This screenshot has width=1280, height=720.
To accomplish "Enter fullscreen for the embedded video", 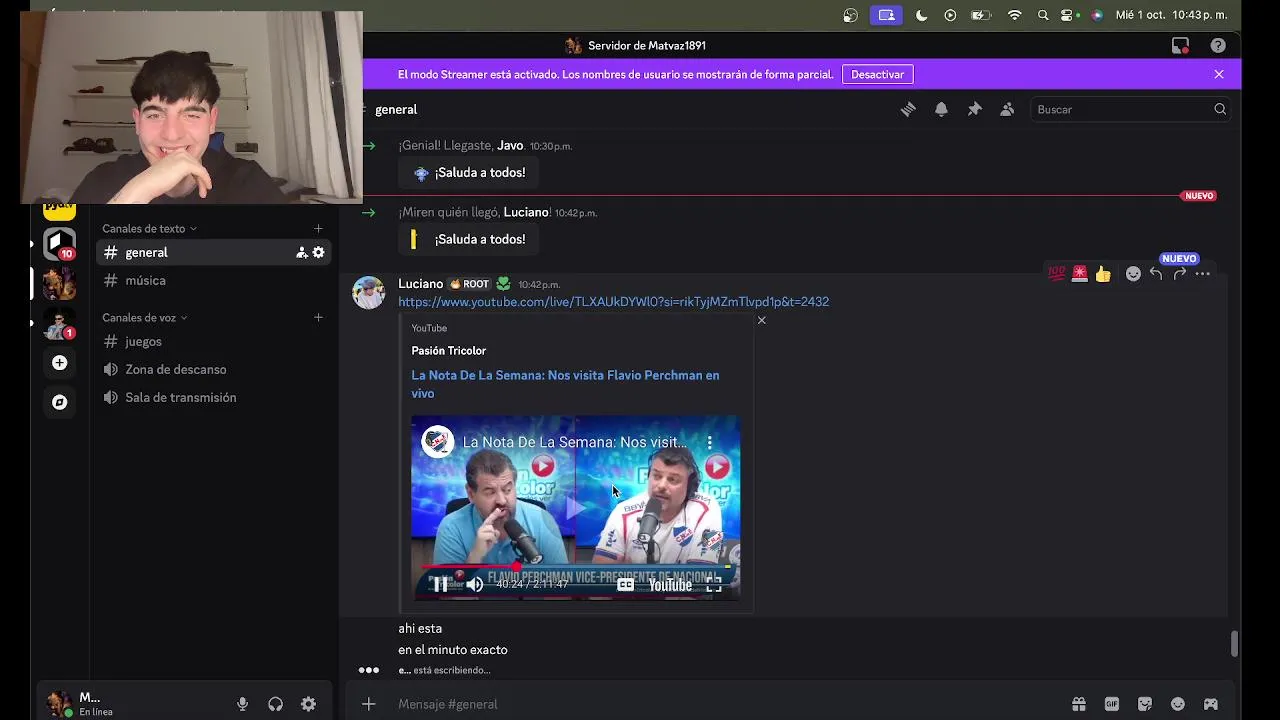I will [x=714, y=585].
